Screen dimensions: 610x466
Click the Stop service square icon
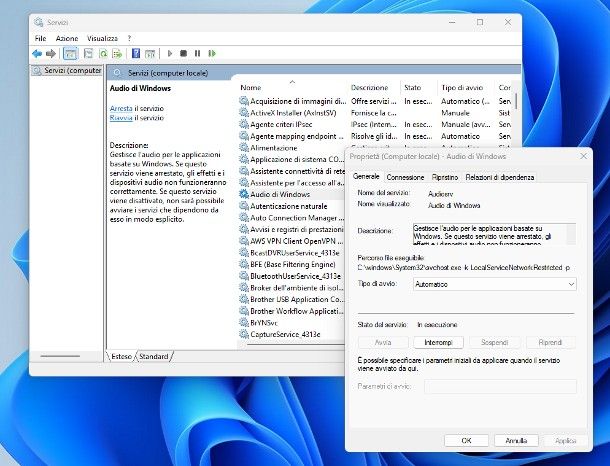183,53
